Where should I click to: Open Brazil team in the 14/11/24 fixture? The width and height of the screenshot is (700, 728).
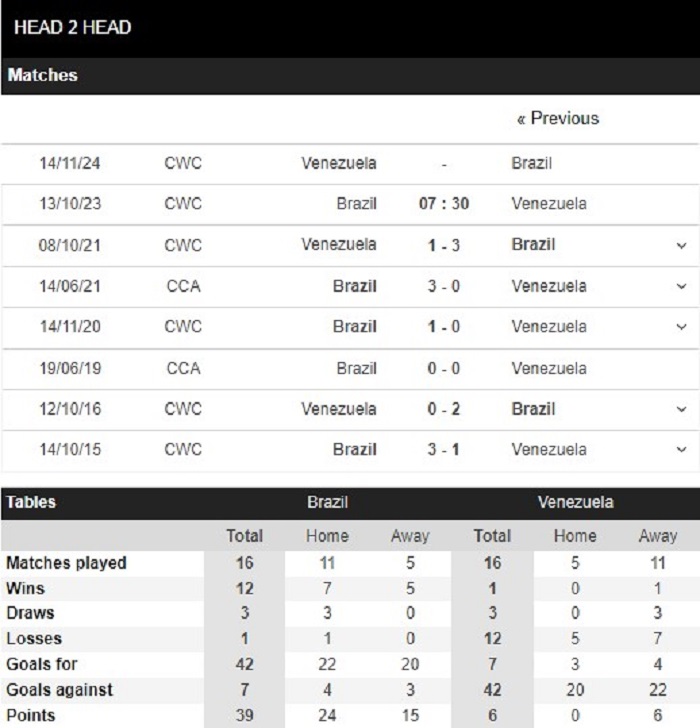(531, 163)
